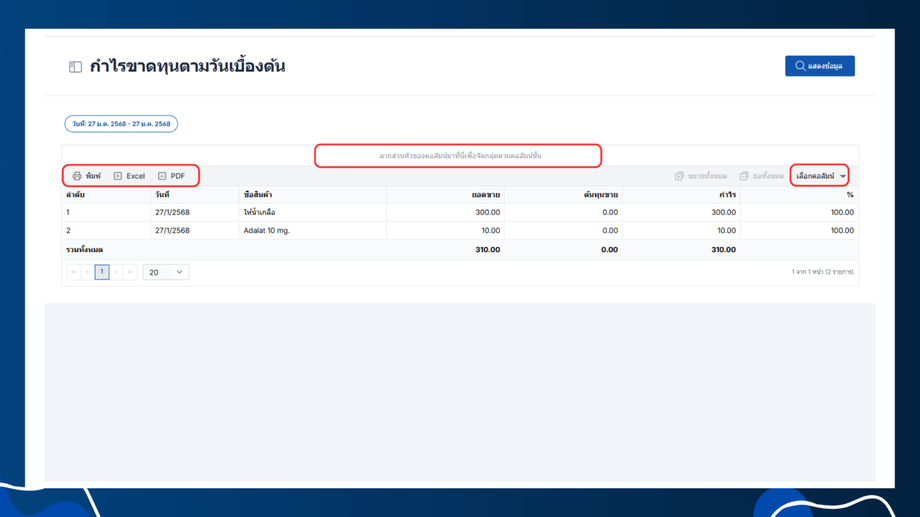Click ย่อทั้งหมด collapse all button
This screenshot has height=517, width=920.
[x=762, y=176]
